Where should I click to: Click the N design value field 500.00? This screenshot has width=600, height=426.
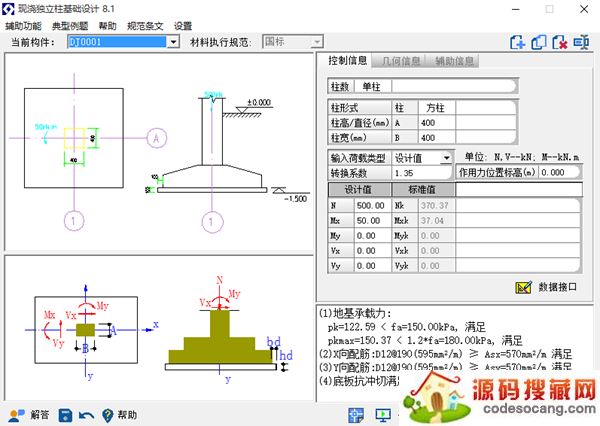tap(372, 206)
